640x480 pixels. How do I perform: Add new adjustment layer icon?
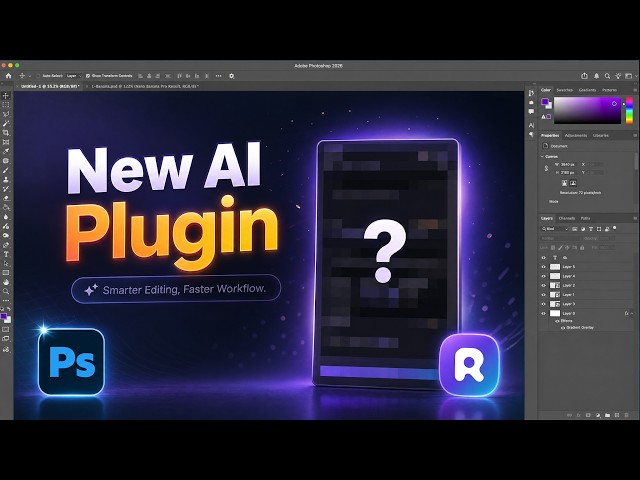(598, 416)
